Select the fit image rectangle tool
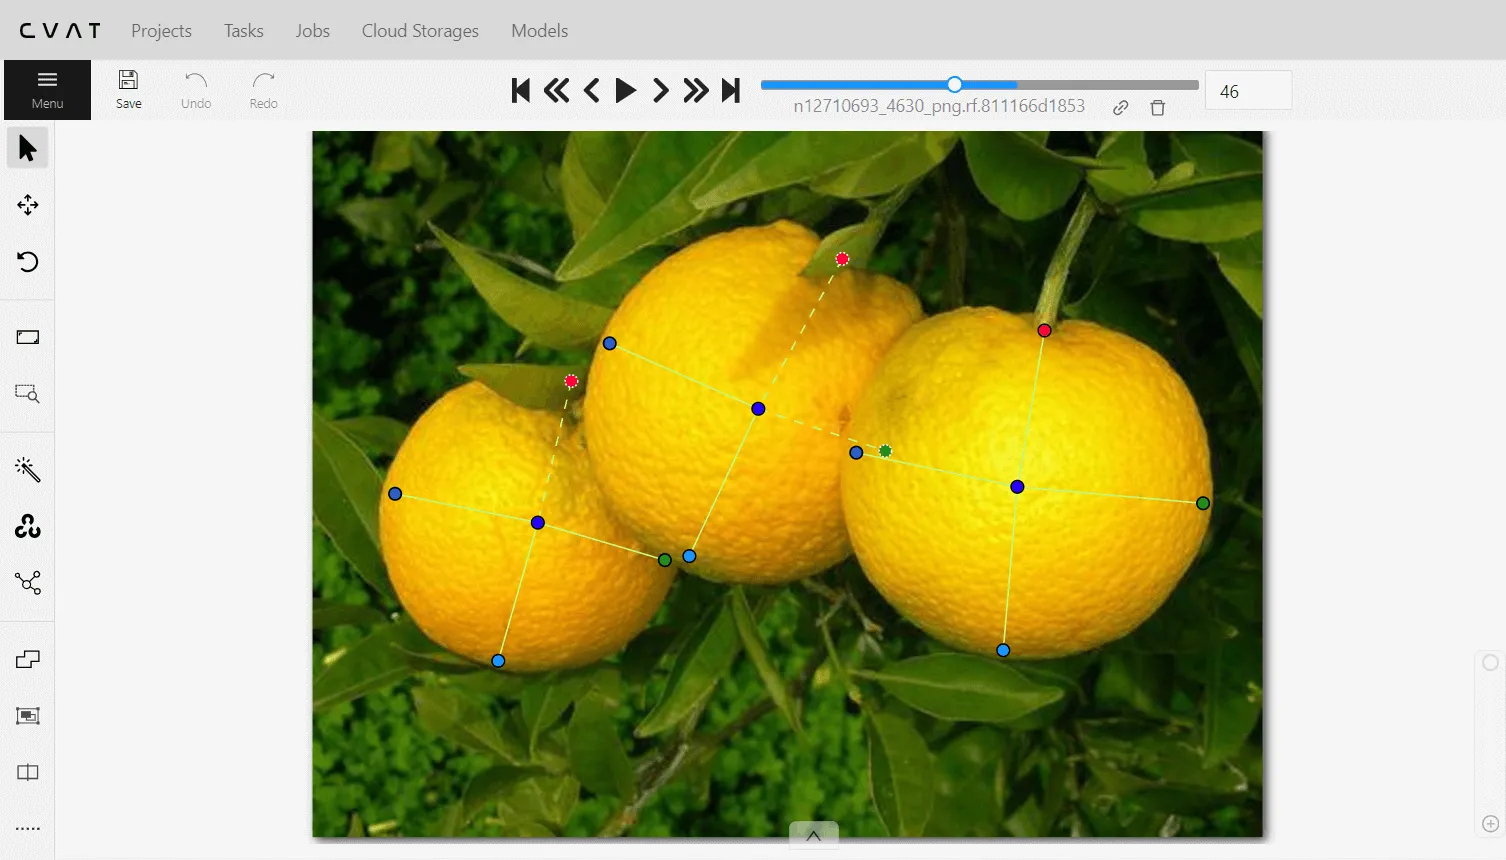Viewport: 1506px width, 860px height. tap(27, 337)
